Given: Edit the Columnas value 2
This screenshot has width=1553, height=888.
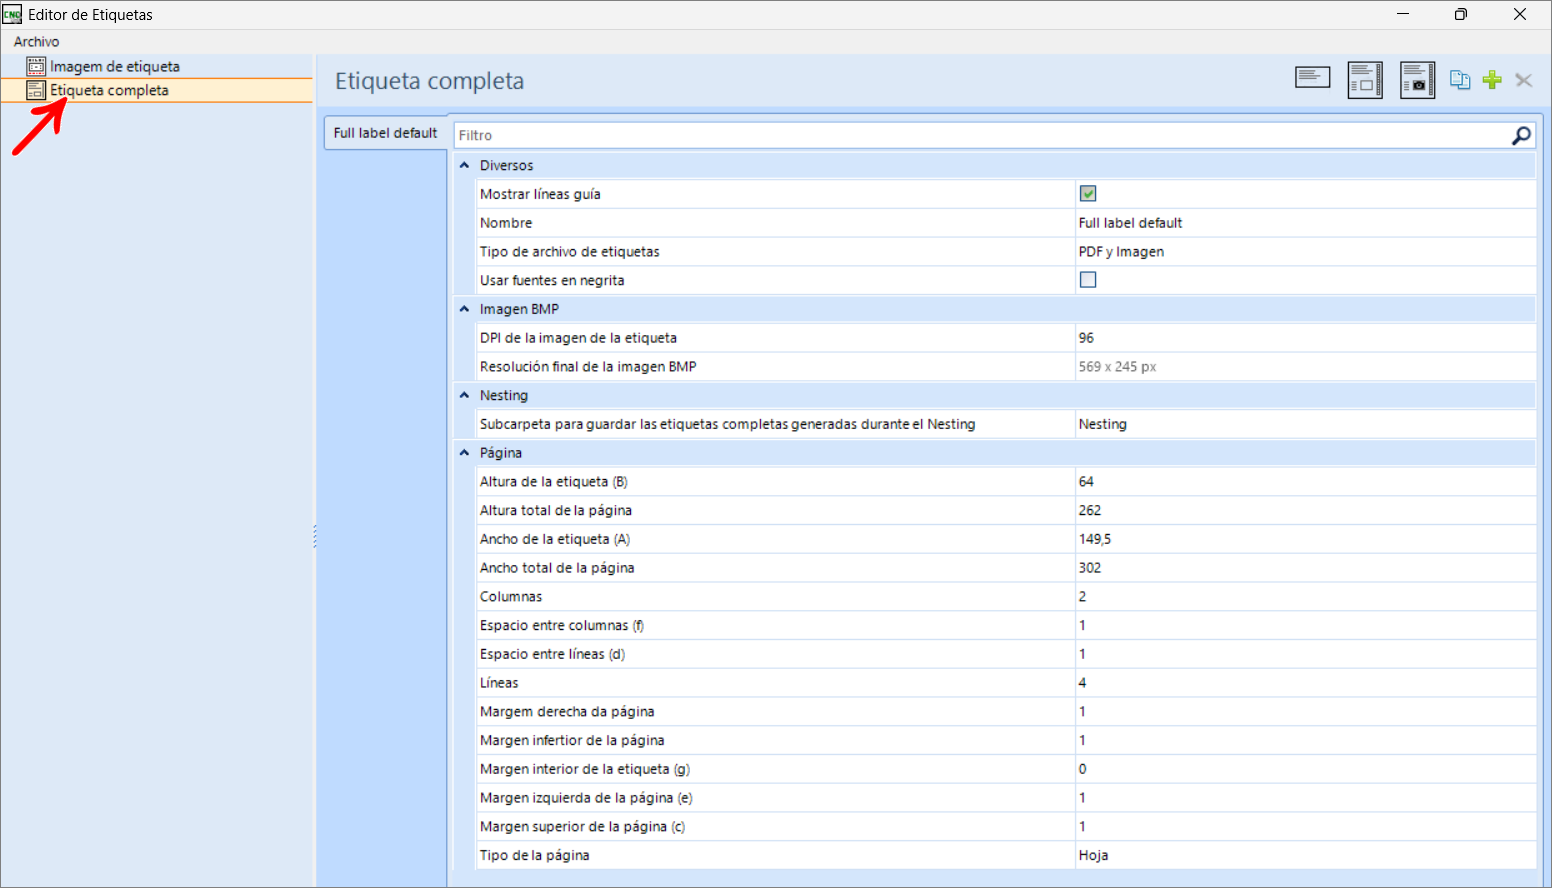Looking at the screenshot, I should [x=1305, y=597].
